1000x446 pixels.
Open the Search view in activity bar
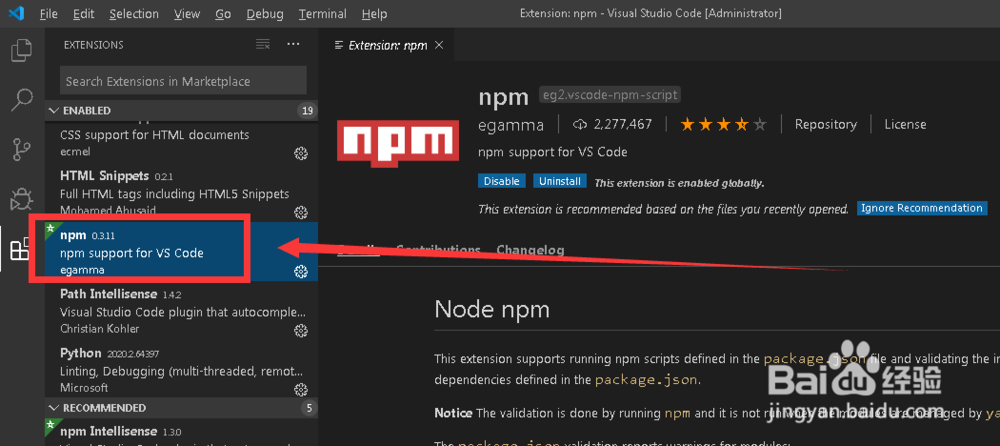tap(22, 100)
